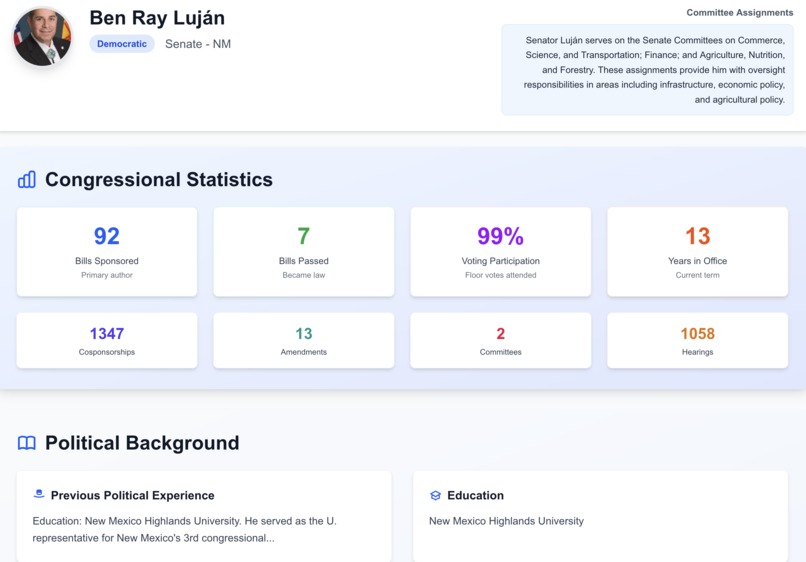
Task: Click the graduation cap icon beside Education
Action: click(x=435, y=495)
